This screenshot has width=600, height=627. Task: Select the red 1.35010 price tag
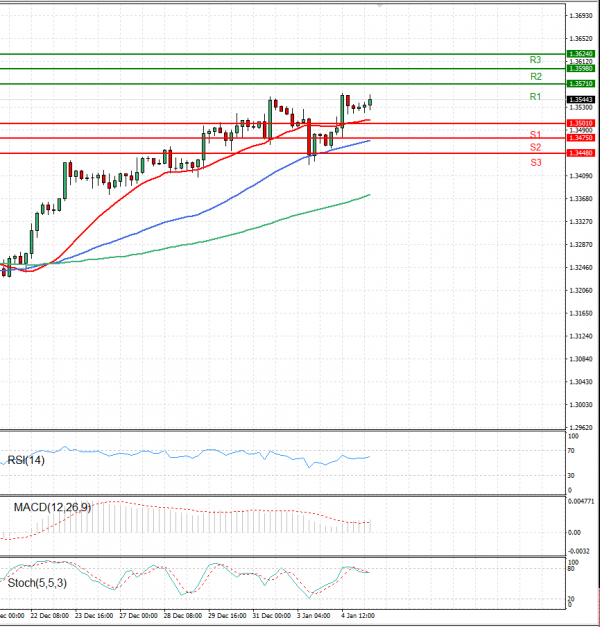[x=581, y=123]
